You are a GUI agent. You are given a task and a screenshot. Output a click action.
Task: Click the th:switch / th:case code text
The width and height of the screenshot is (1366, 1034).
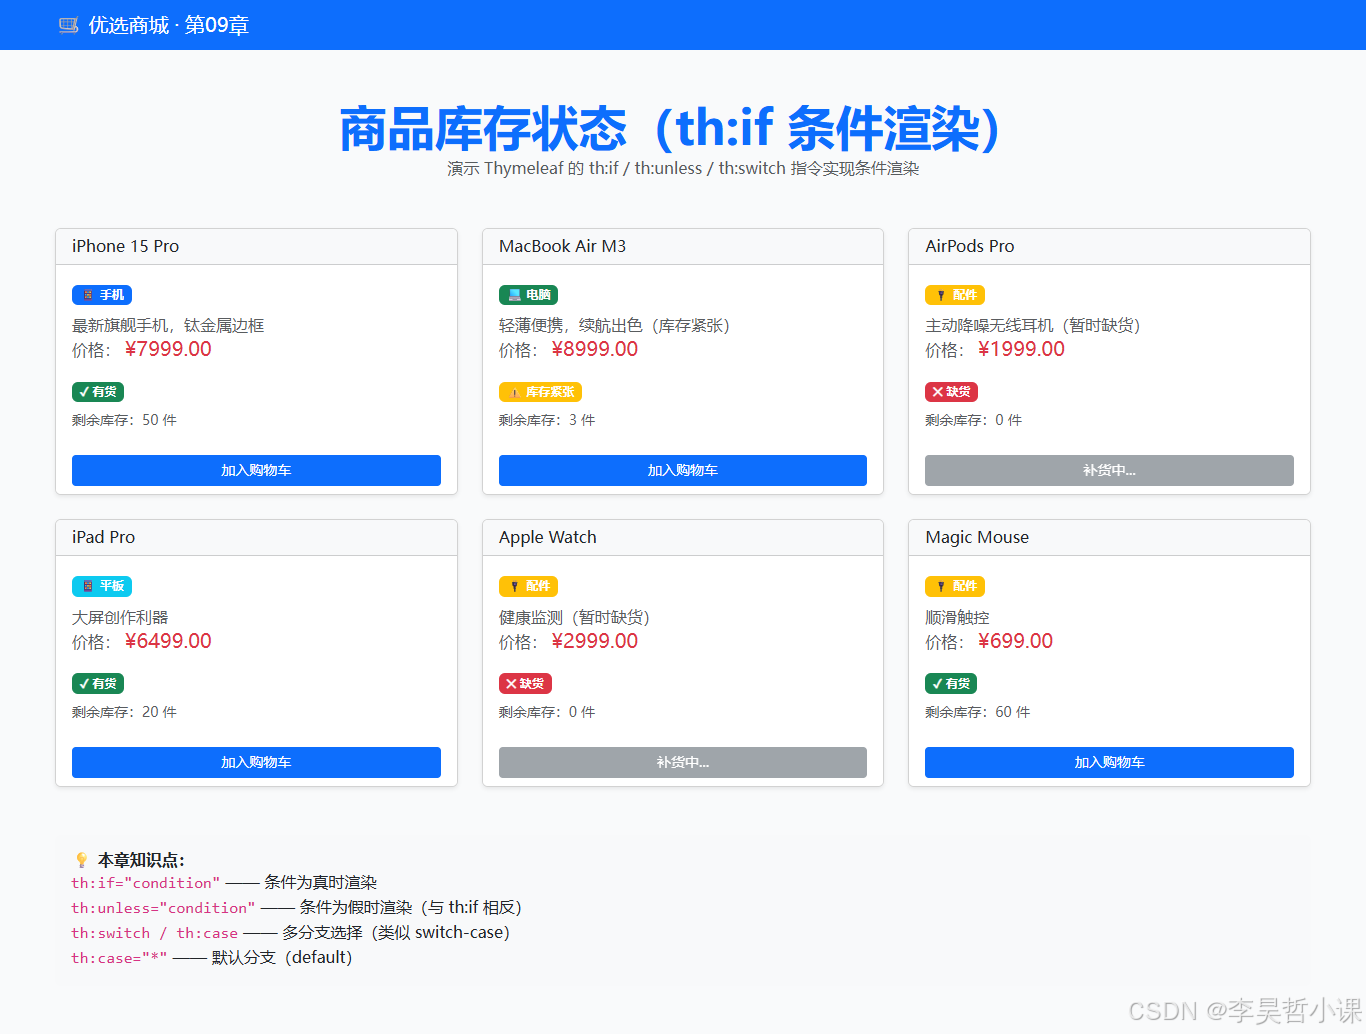pos(154,933)
